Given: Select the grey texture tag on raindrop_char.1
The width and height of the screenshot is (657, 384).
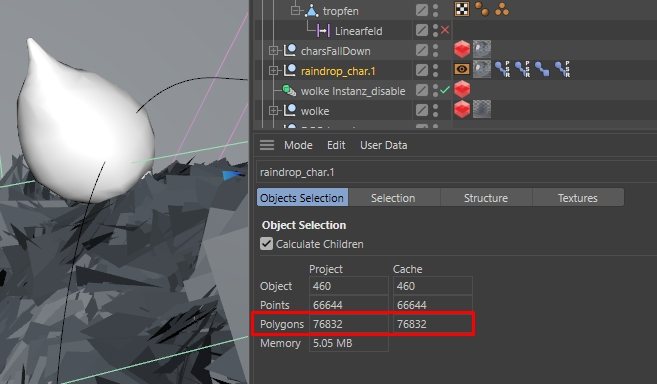Looking at the screenshot, I should click(482, 69).
